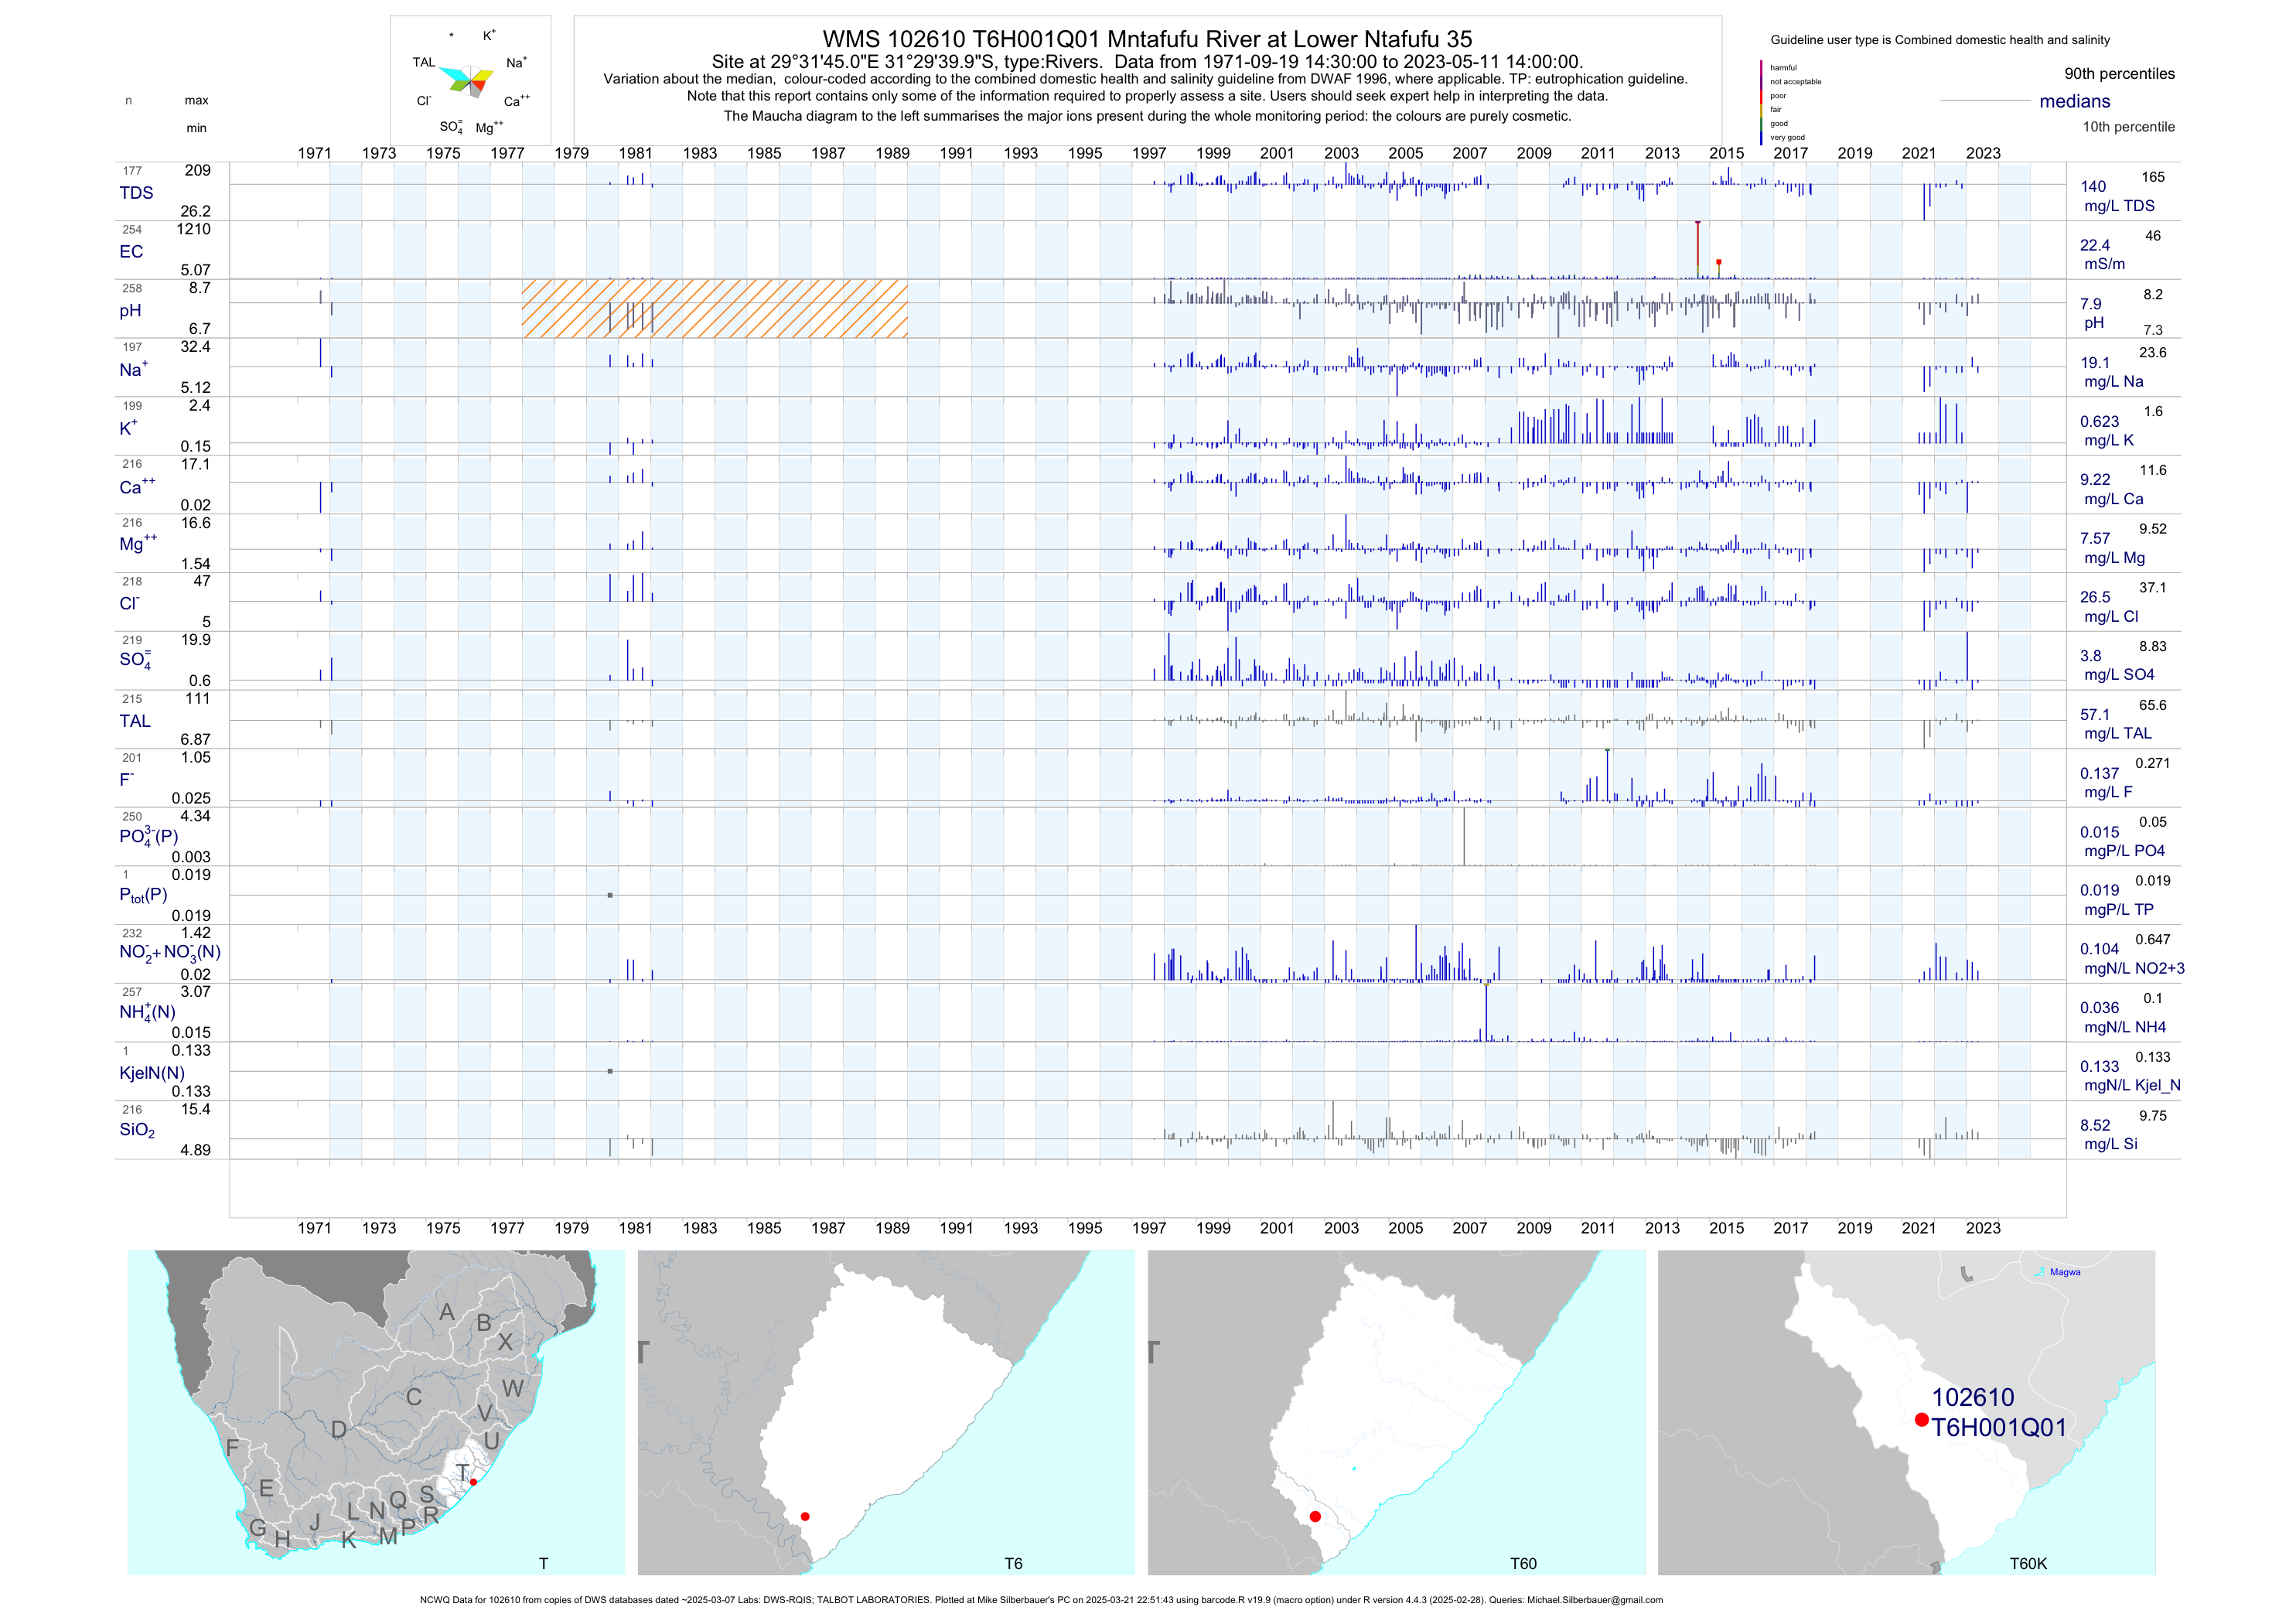The image size is (2296, 1624).
Task: Click the TDS row label
Action: pyautogui.click(x=136, y=193)
